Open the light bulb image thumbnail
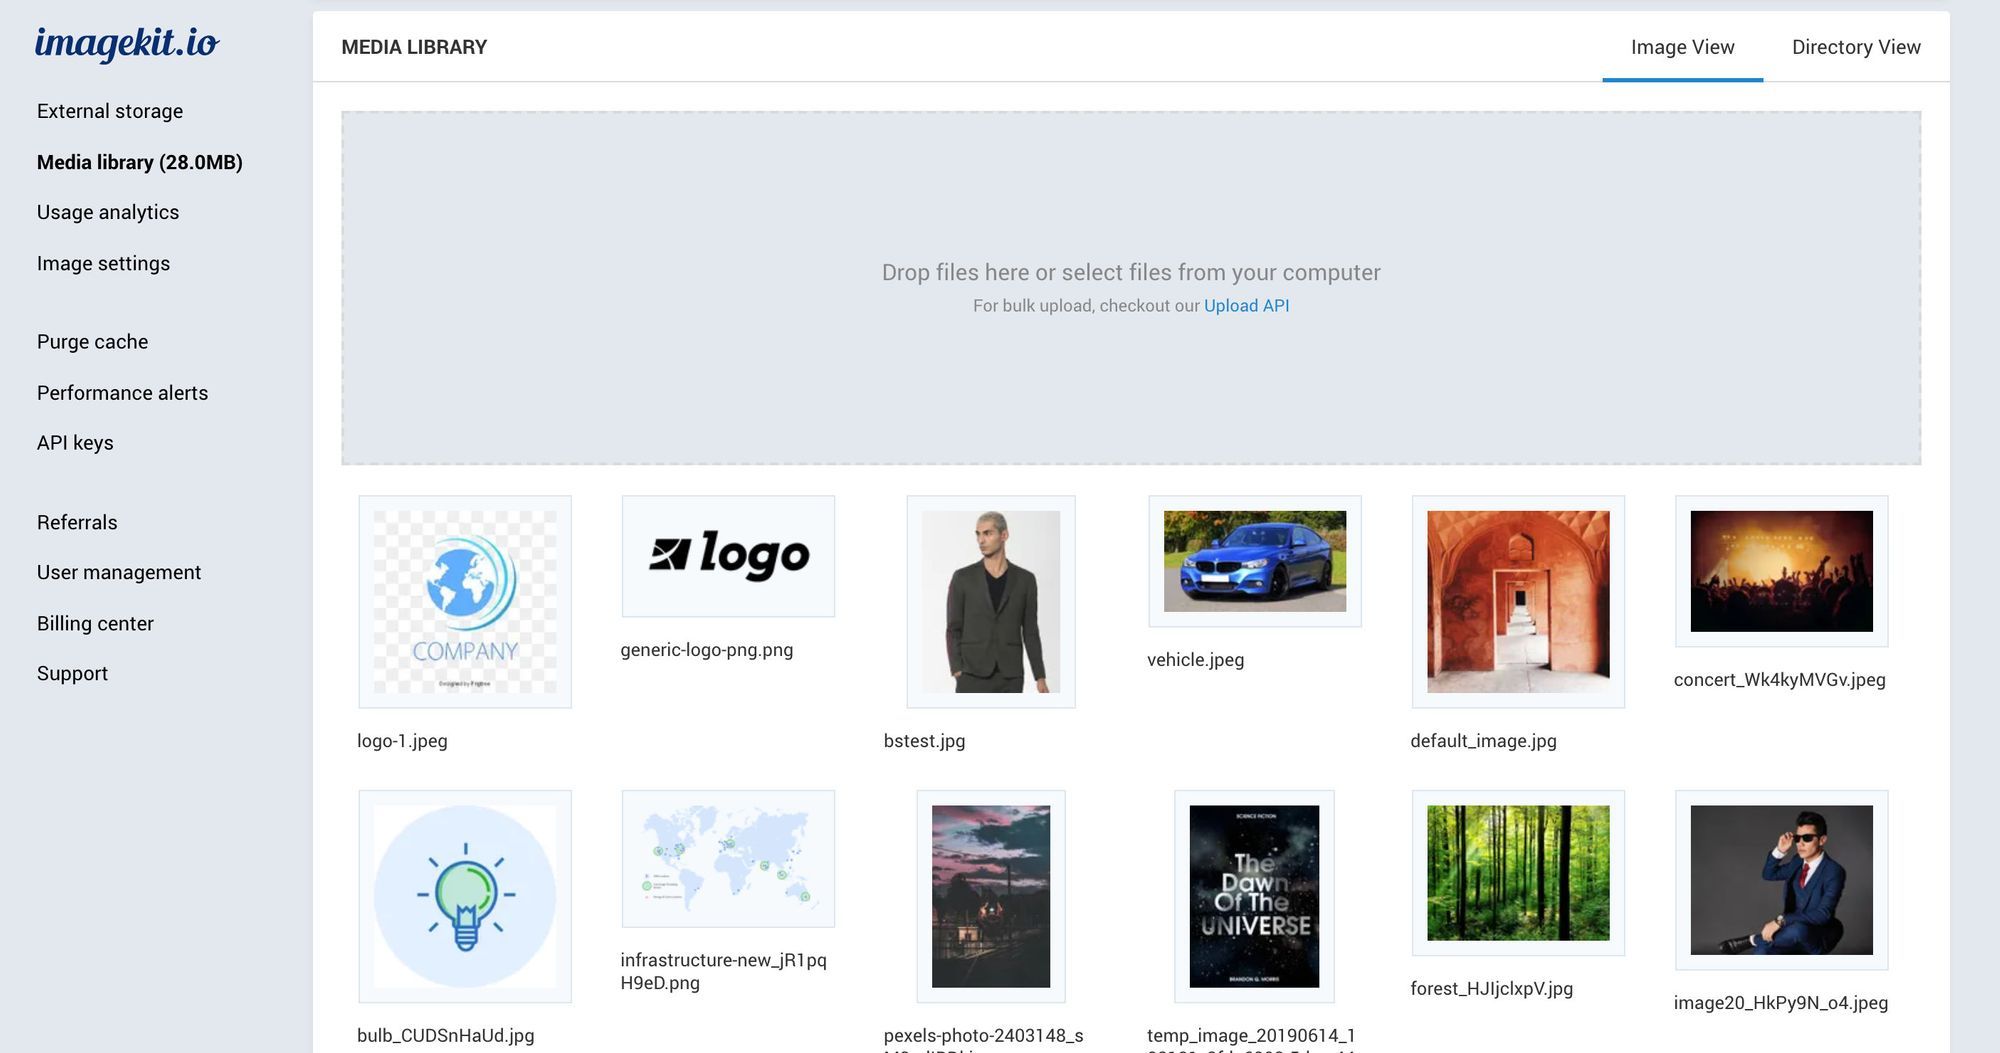The width and height of the screenshot is (2000, 1053). click(x=465, y=897)
